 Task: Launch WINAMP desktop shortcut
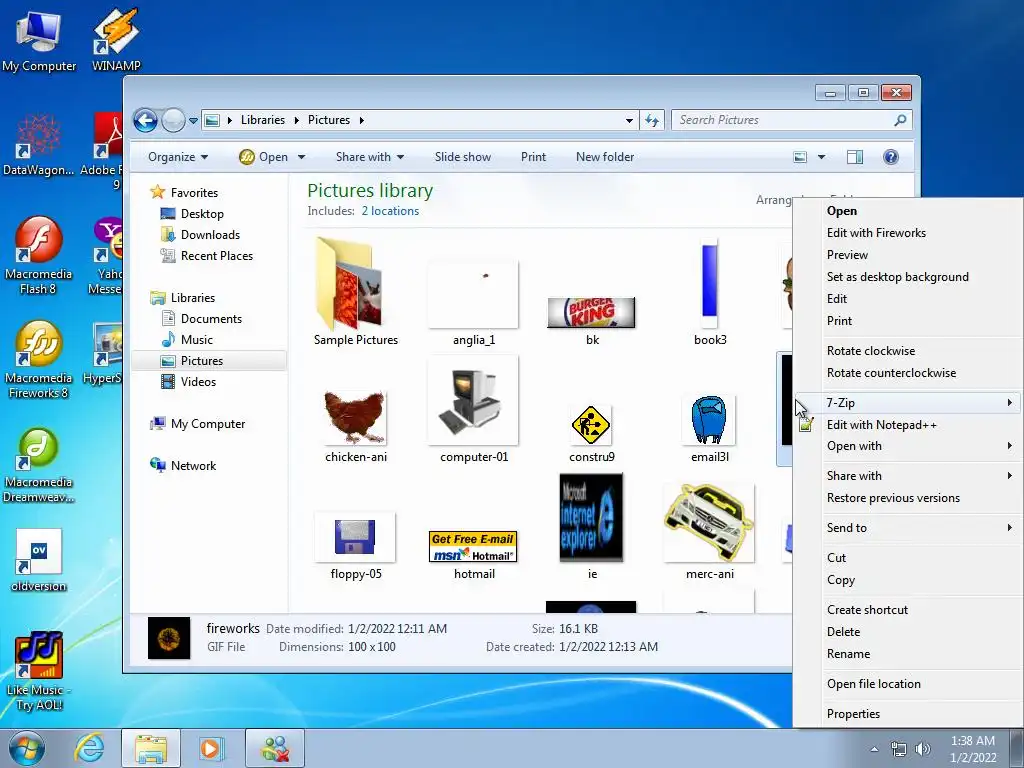point(116,39)
